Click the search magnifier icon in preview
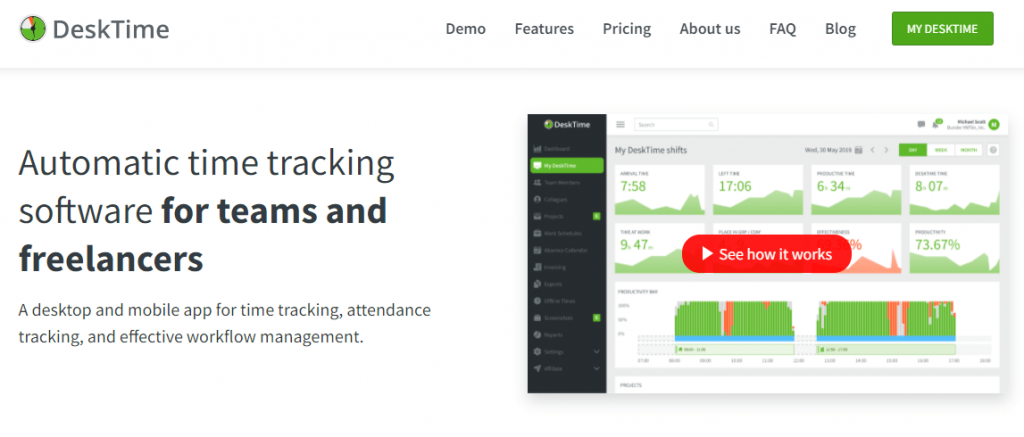Screen dimensions: 1024x437 (711, 124)
